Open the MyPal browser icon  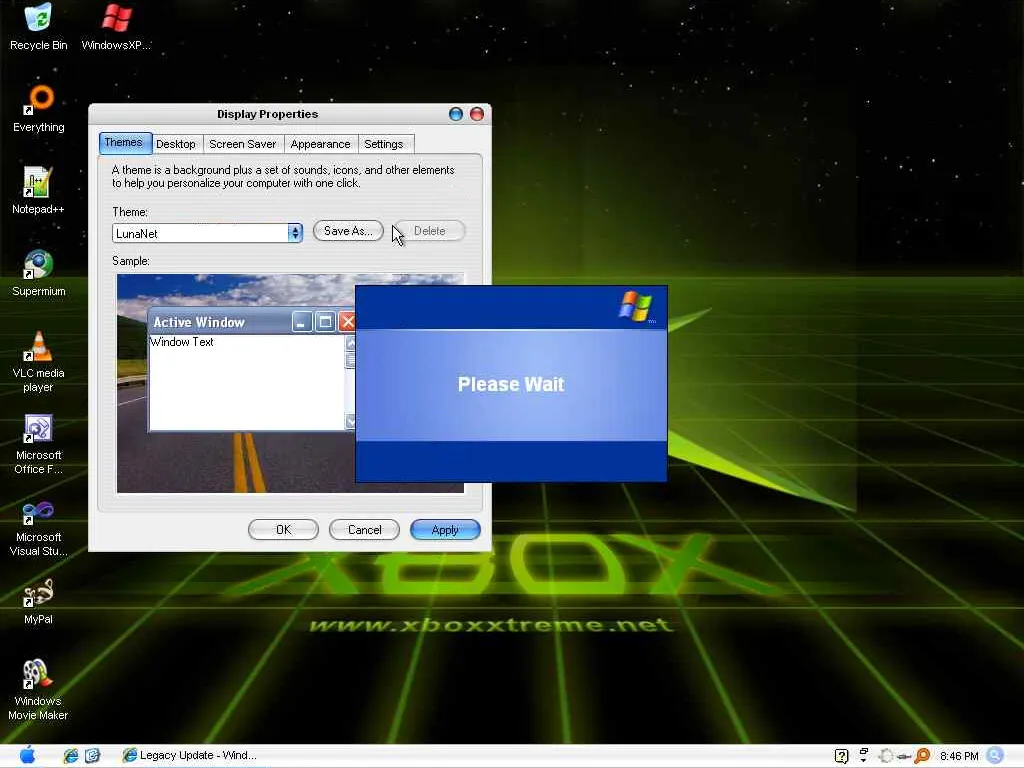38,601
